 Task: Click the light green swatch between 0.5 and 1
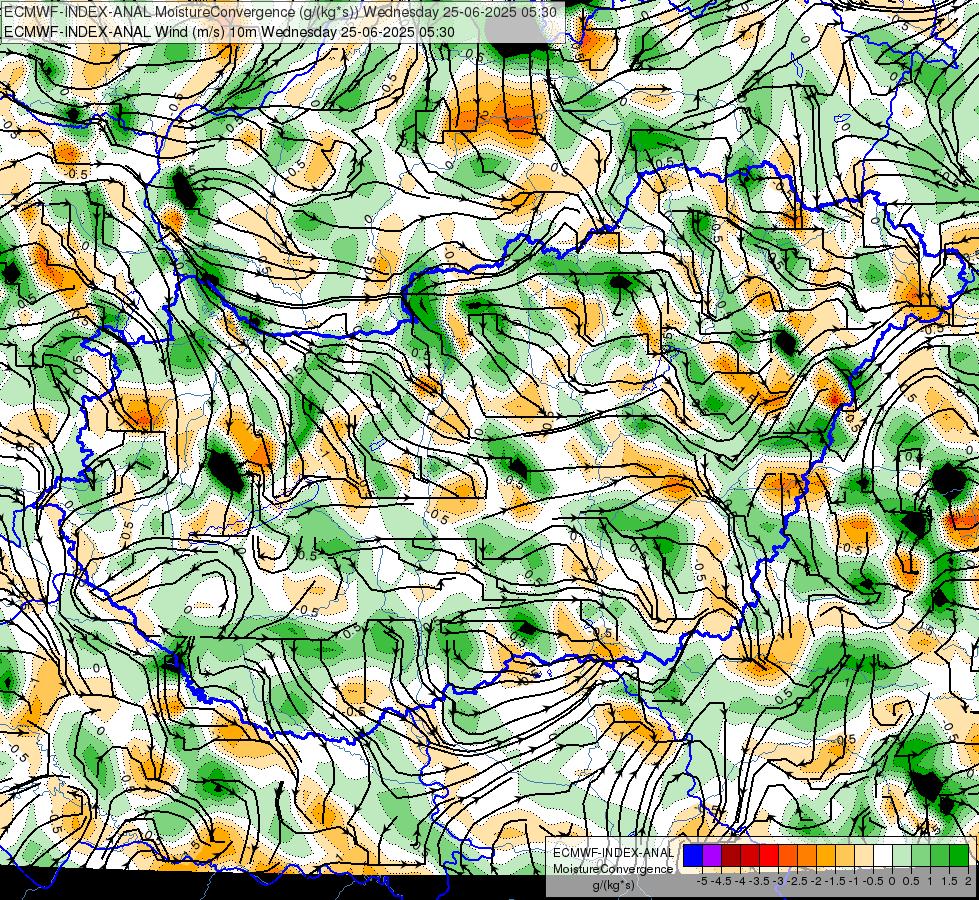[921, 856]
